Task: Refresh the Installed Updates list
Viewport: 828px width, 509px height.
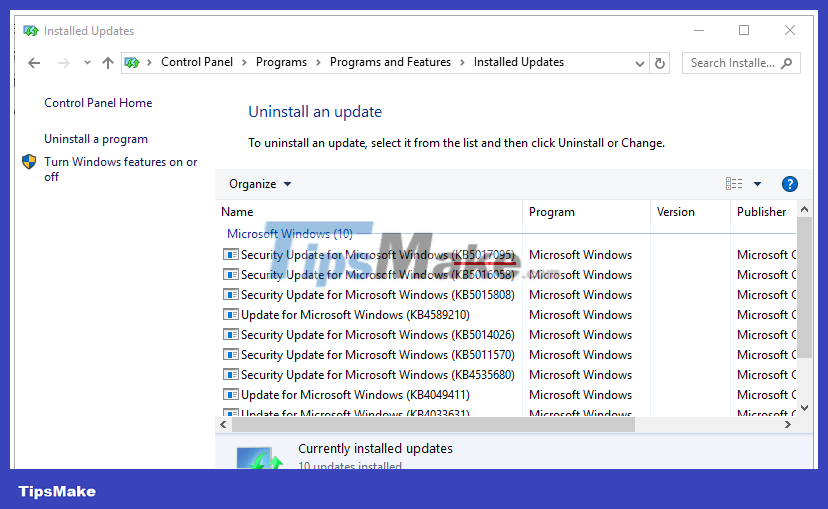Action: pos(660,63)
